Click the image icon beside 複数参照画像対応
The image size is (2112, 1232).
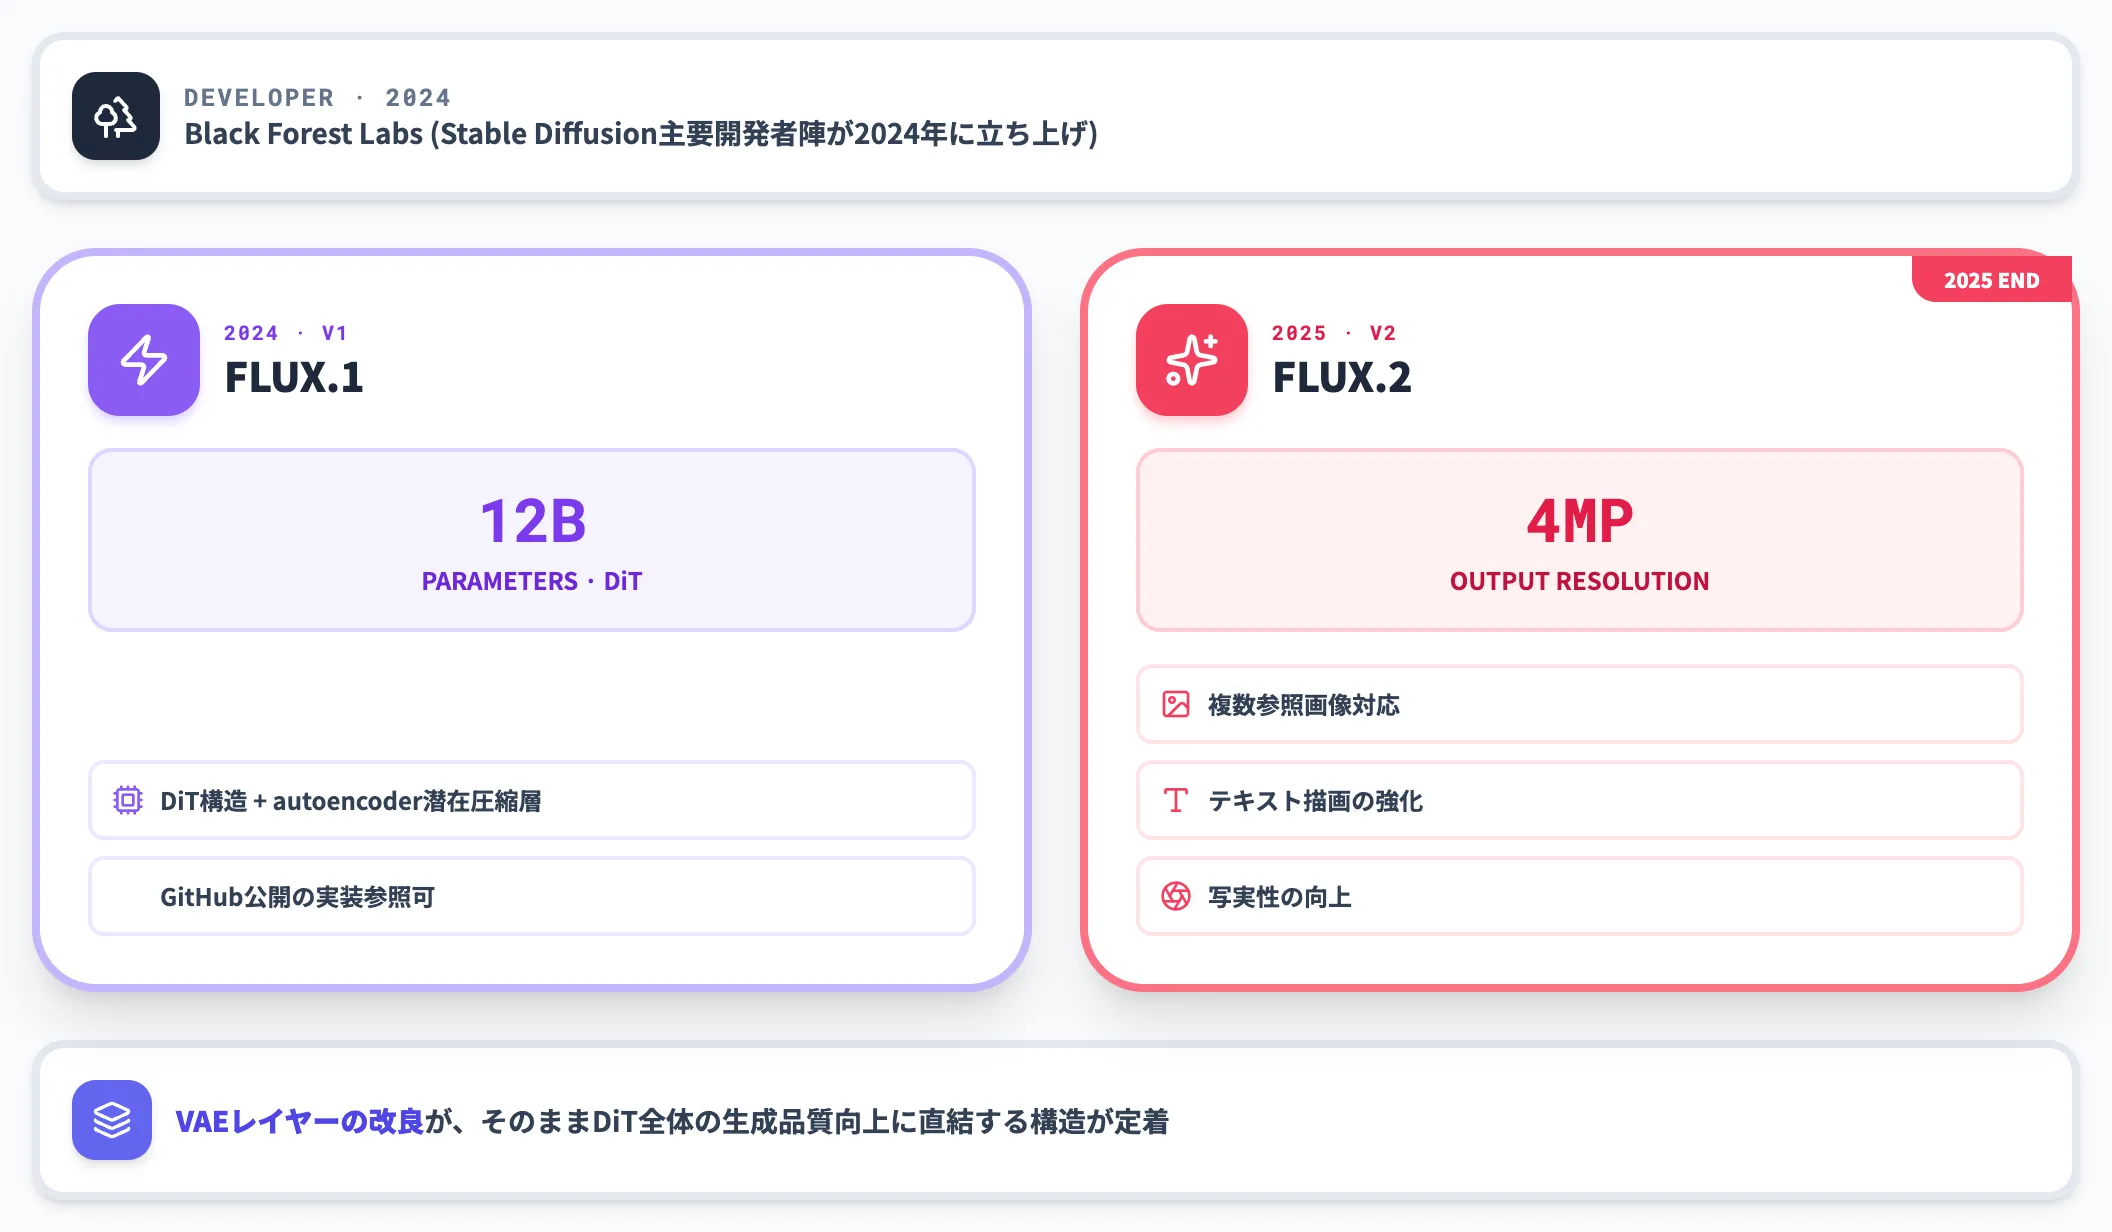tap(1176, 704)
